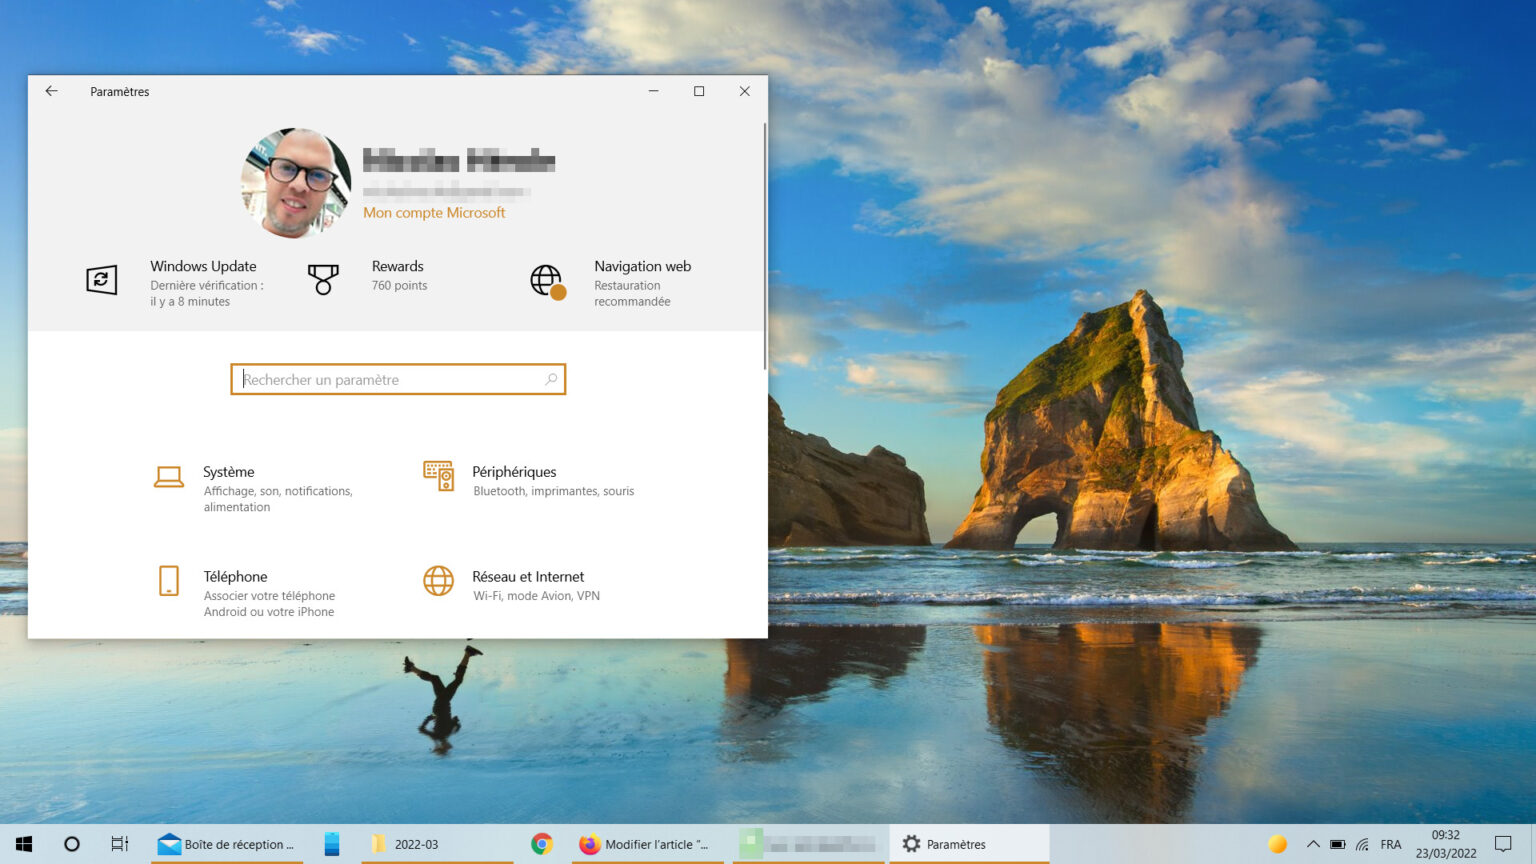This screenshot has height=864, width=1536.
Task: Open the FRA language selector
Action: click(1392, 843)
